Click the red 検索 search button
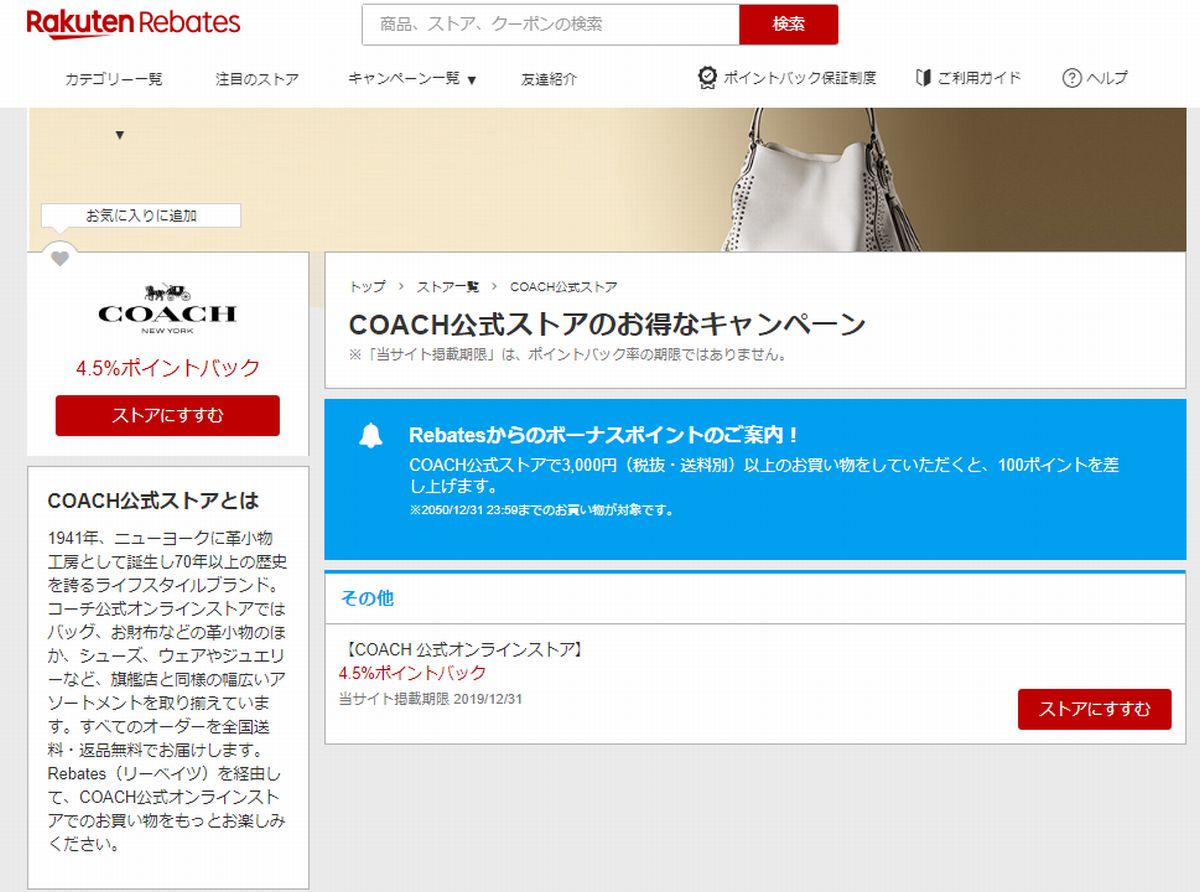 [x=789, y=25]
